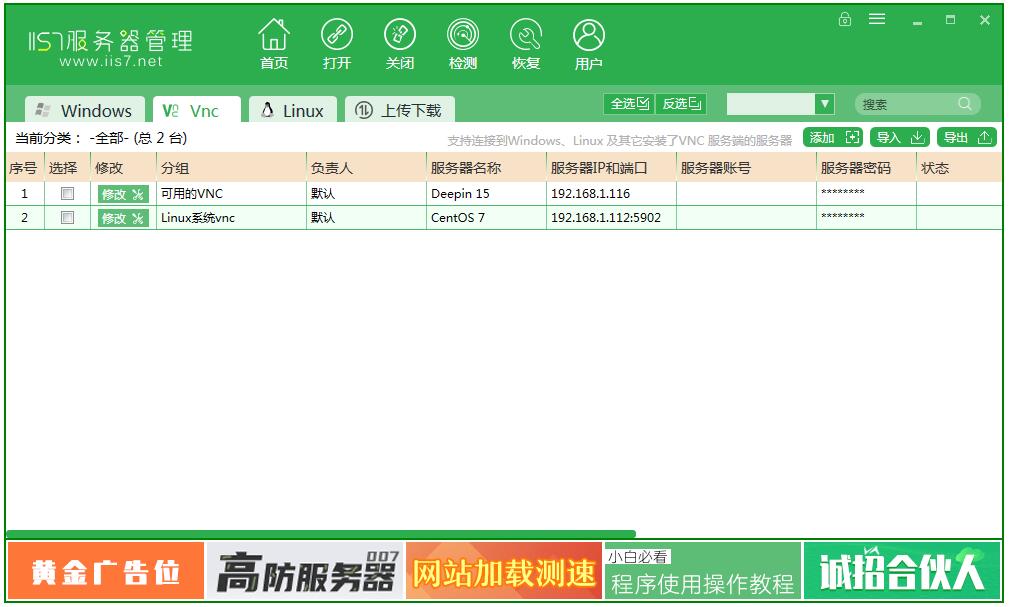Click 修改 to edit the CentOS 7 entry

(x=120, y=217)
